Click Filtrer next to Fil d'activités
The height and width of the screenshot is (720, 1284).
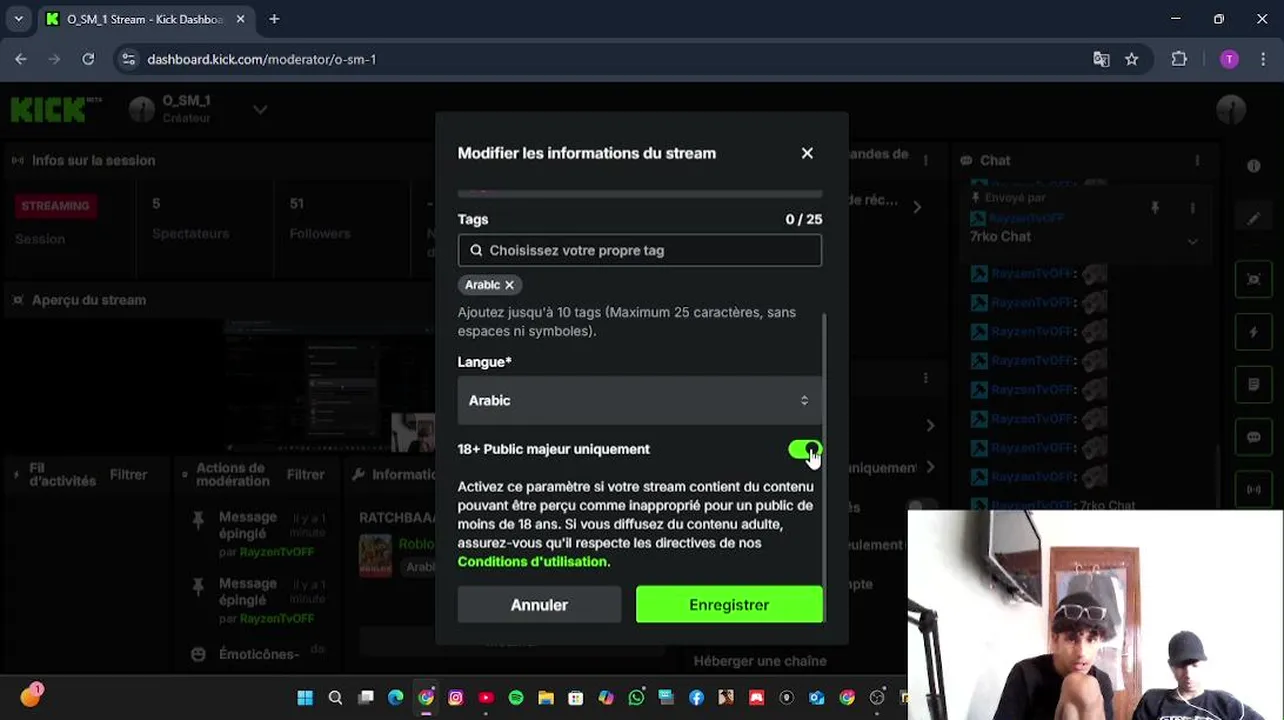point(128,475)
